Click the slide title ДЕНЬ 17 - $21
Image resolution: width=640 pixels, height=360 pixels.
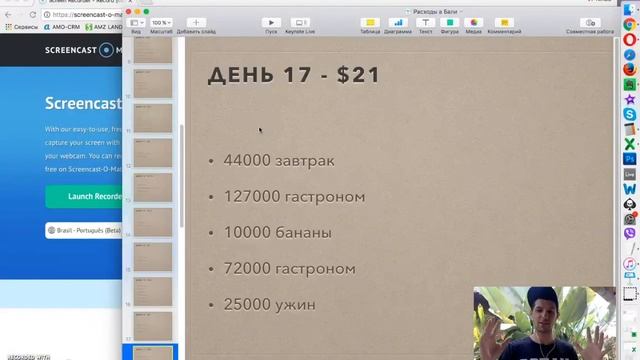294,75
